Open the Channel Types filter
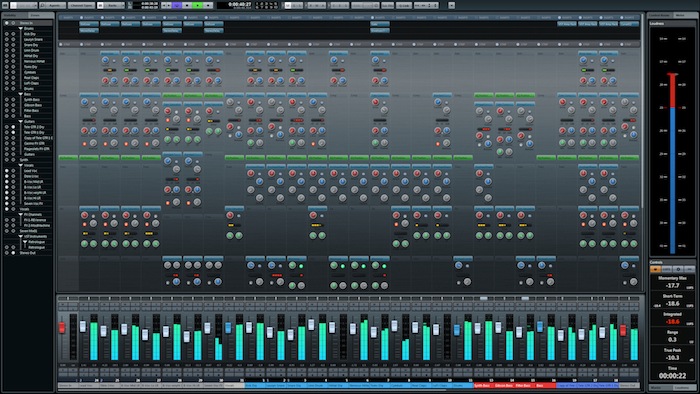The width and height of the screenshot is (700, 394). (81, 5)
